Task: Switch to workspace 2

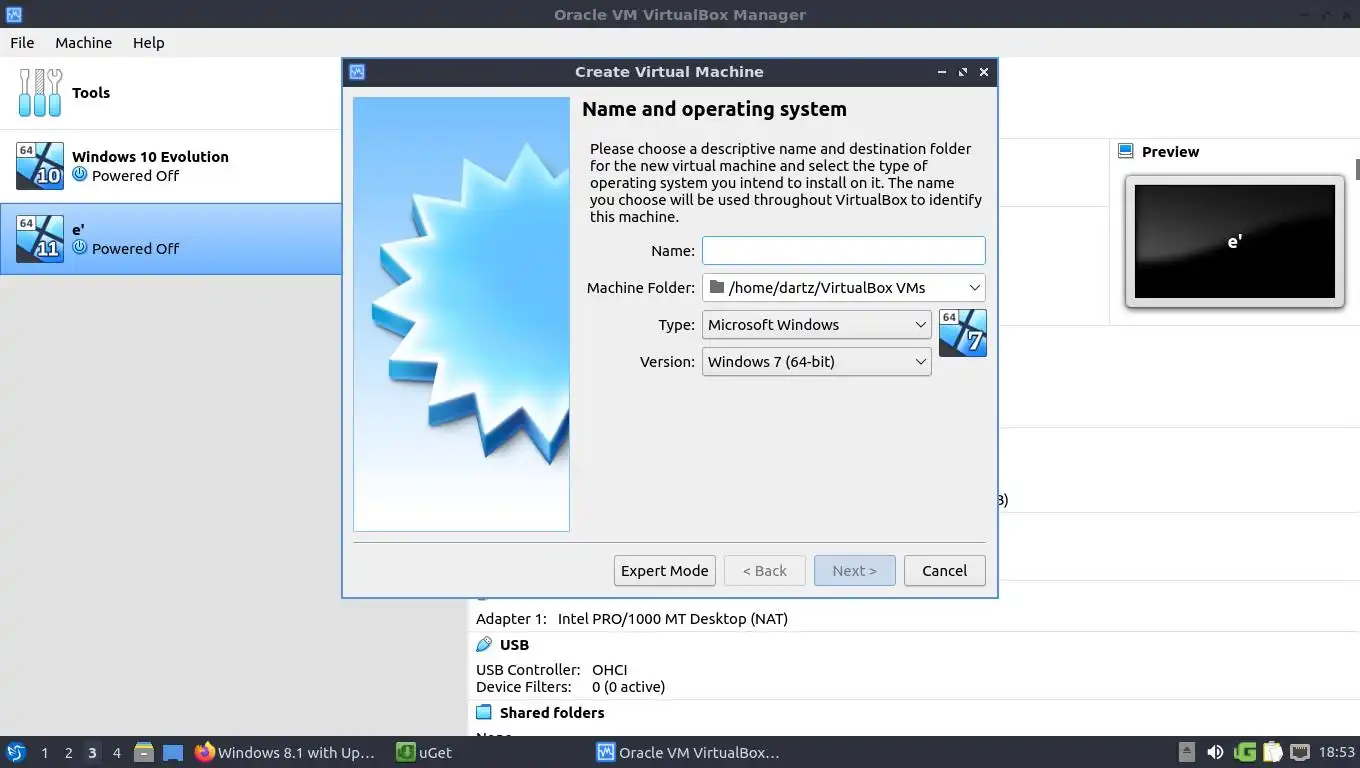Action: pos(68,753)
